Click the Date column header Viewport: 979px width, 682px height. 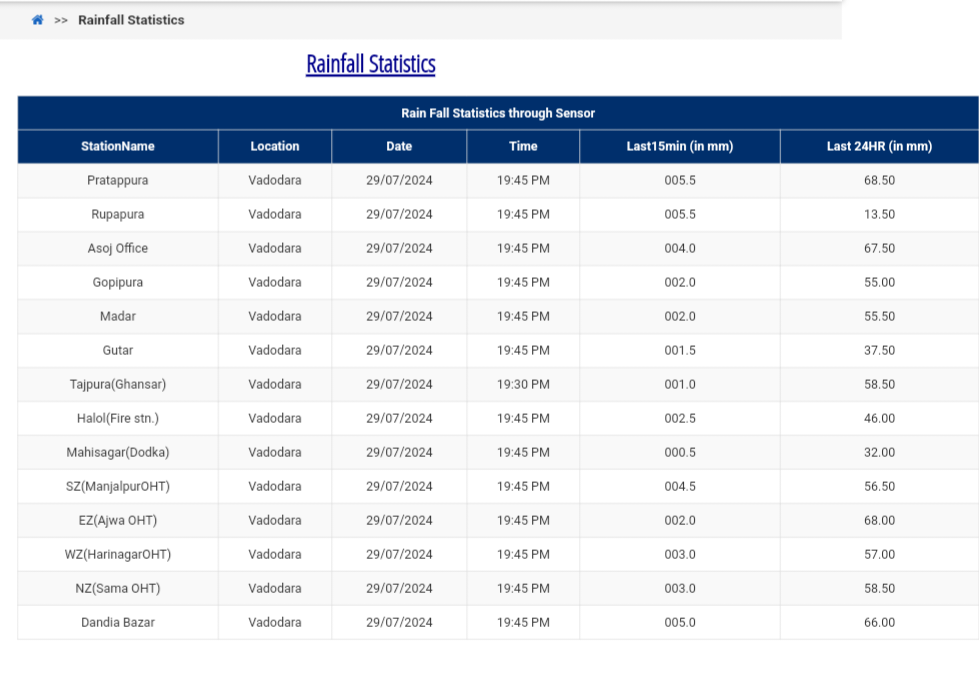399,146
